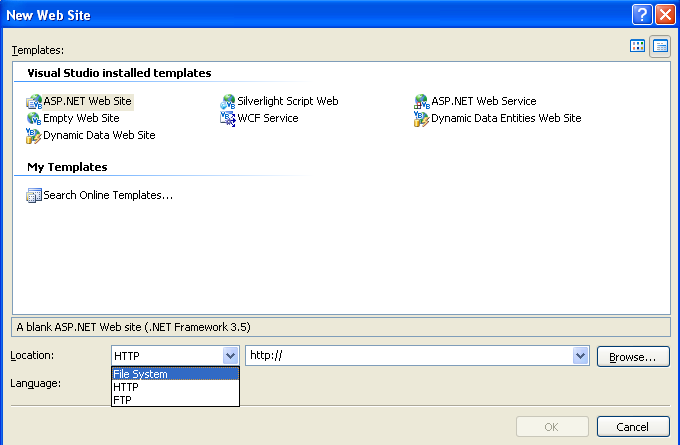Viewport: 680px width, 445px height.
Task: Close the New Web Site dialog
Action: click(666, 15)
